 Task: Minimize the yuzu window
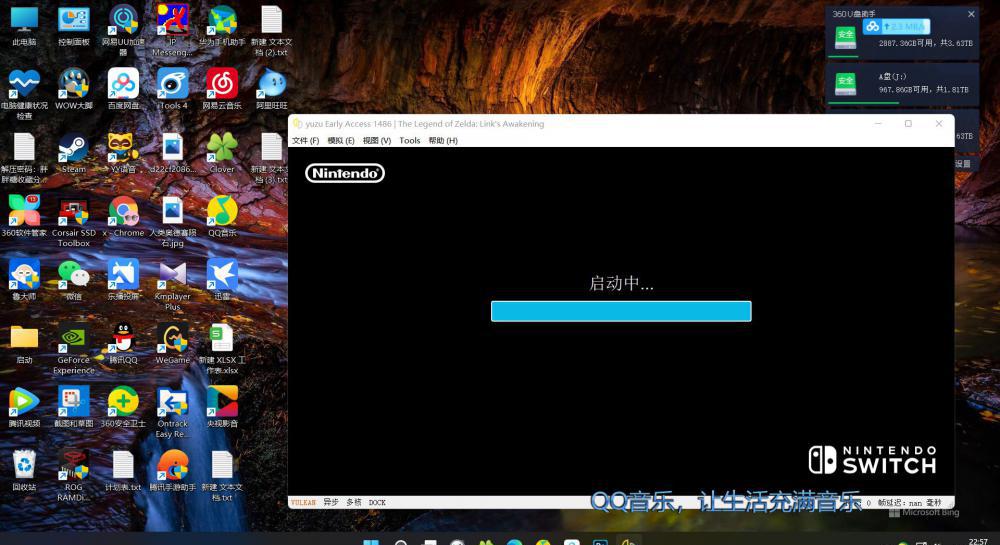click(x=878, y=124)
